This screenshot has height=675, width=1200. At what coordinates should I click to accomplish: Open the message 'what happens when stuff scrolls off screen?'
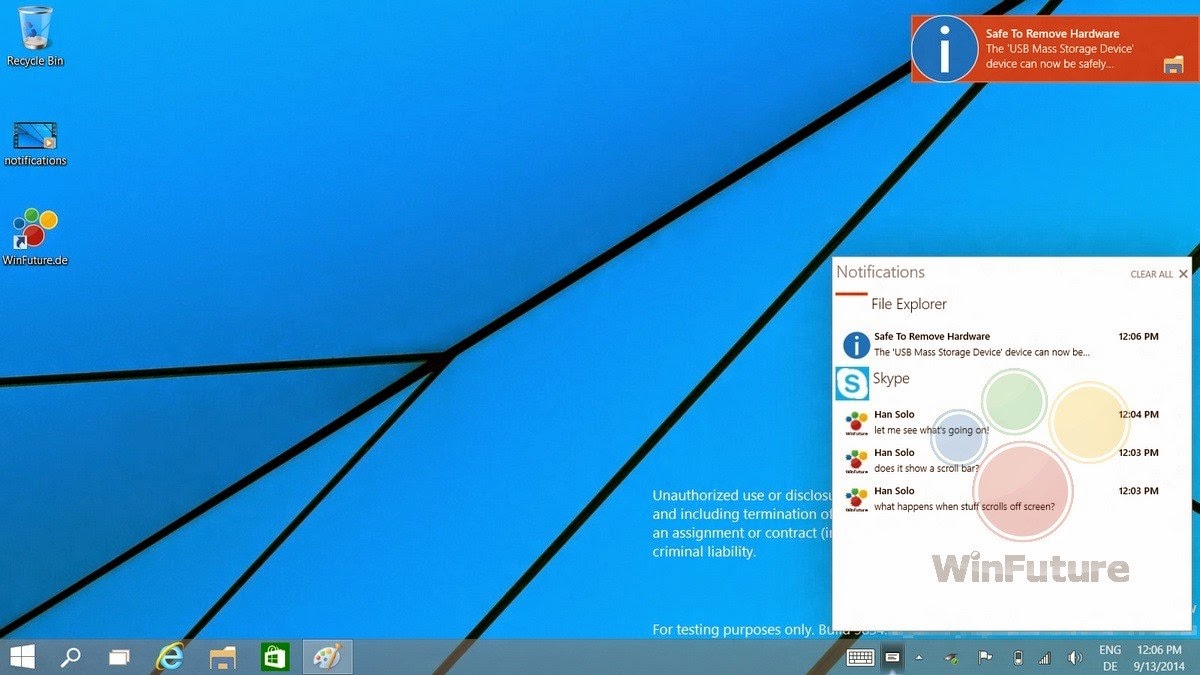pyautogui.click(x=1000, y=498)
